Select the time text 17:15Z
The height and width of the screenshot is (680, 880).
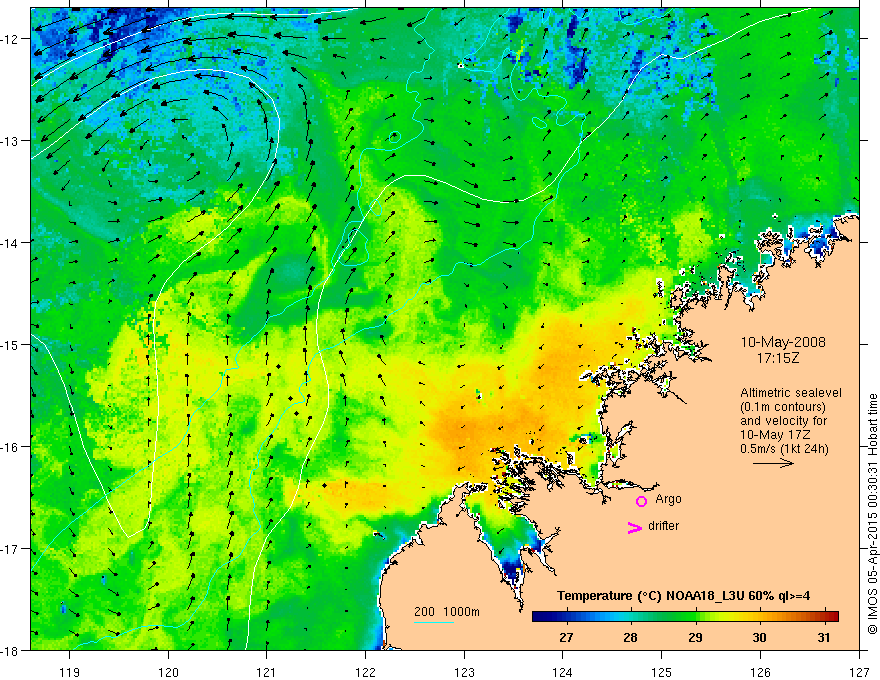[777, 357]
